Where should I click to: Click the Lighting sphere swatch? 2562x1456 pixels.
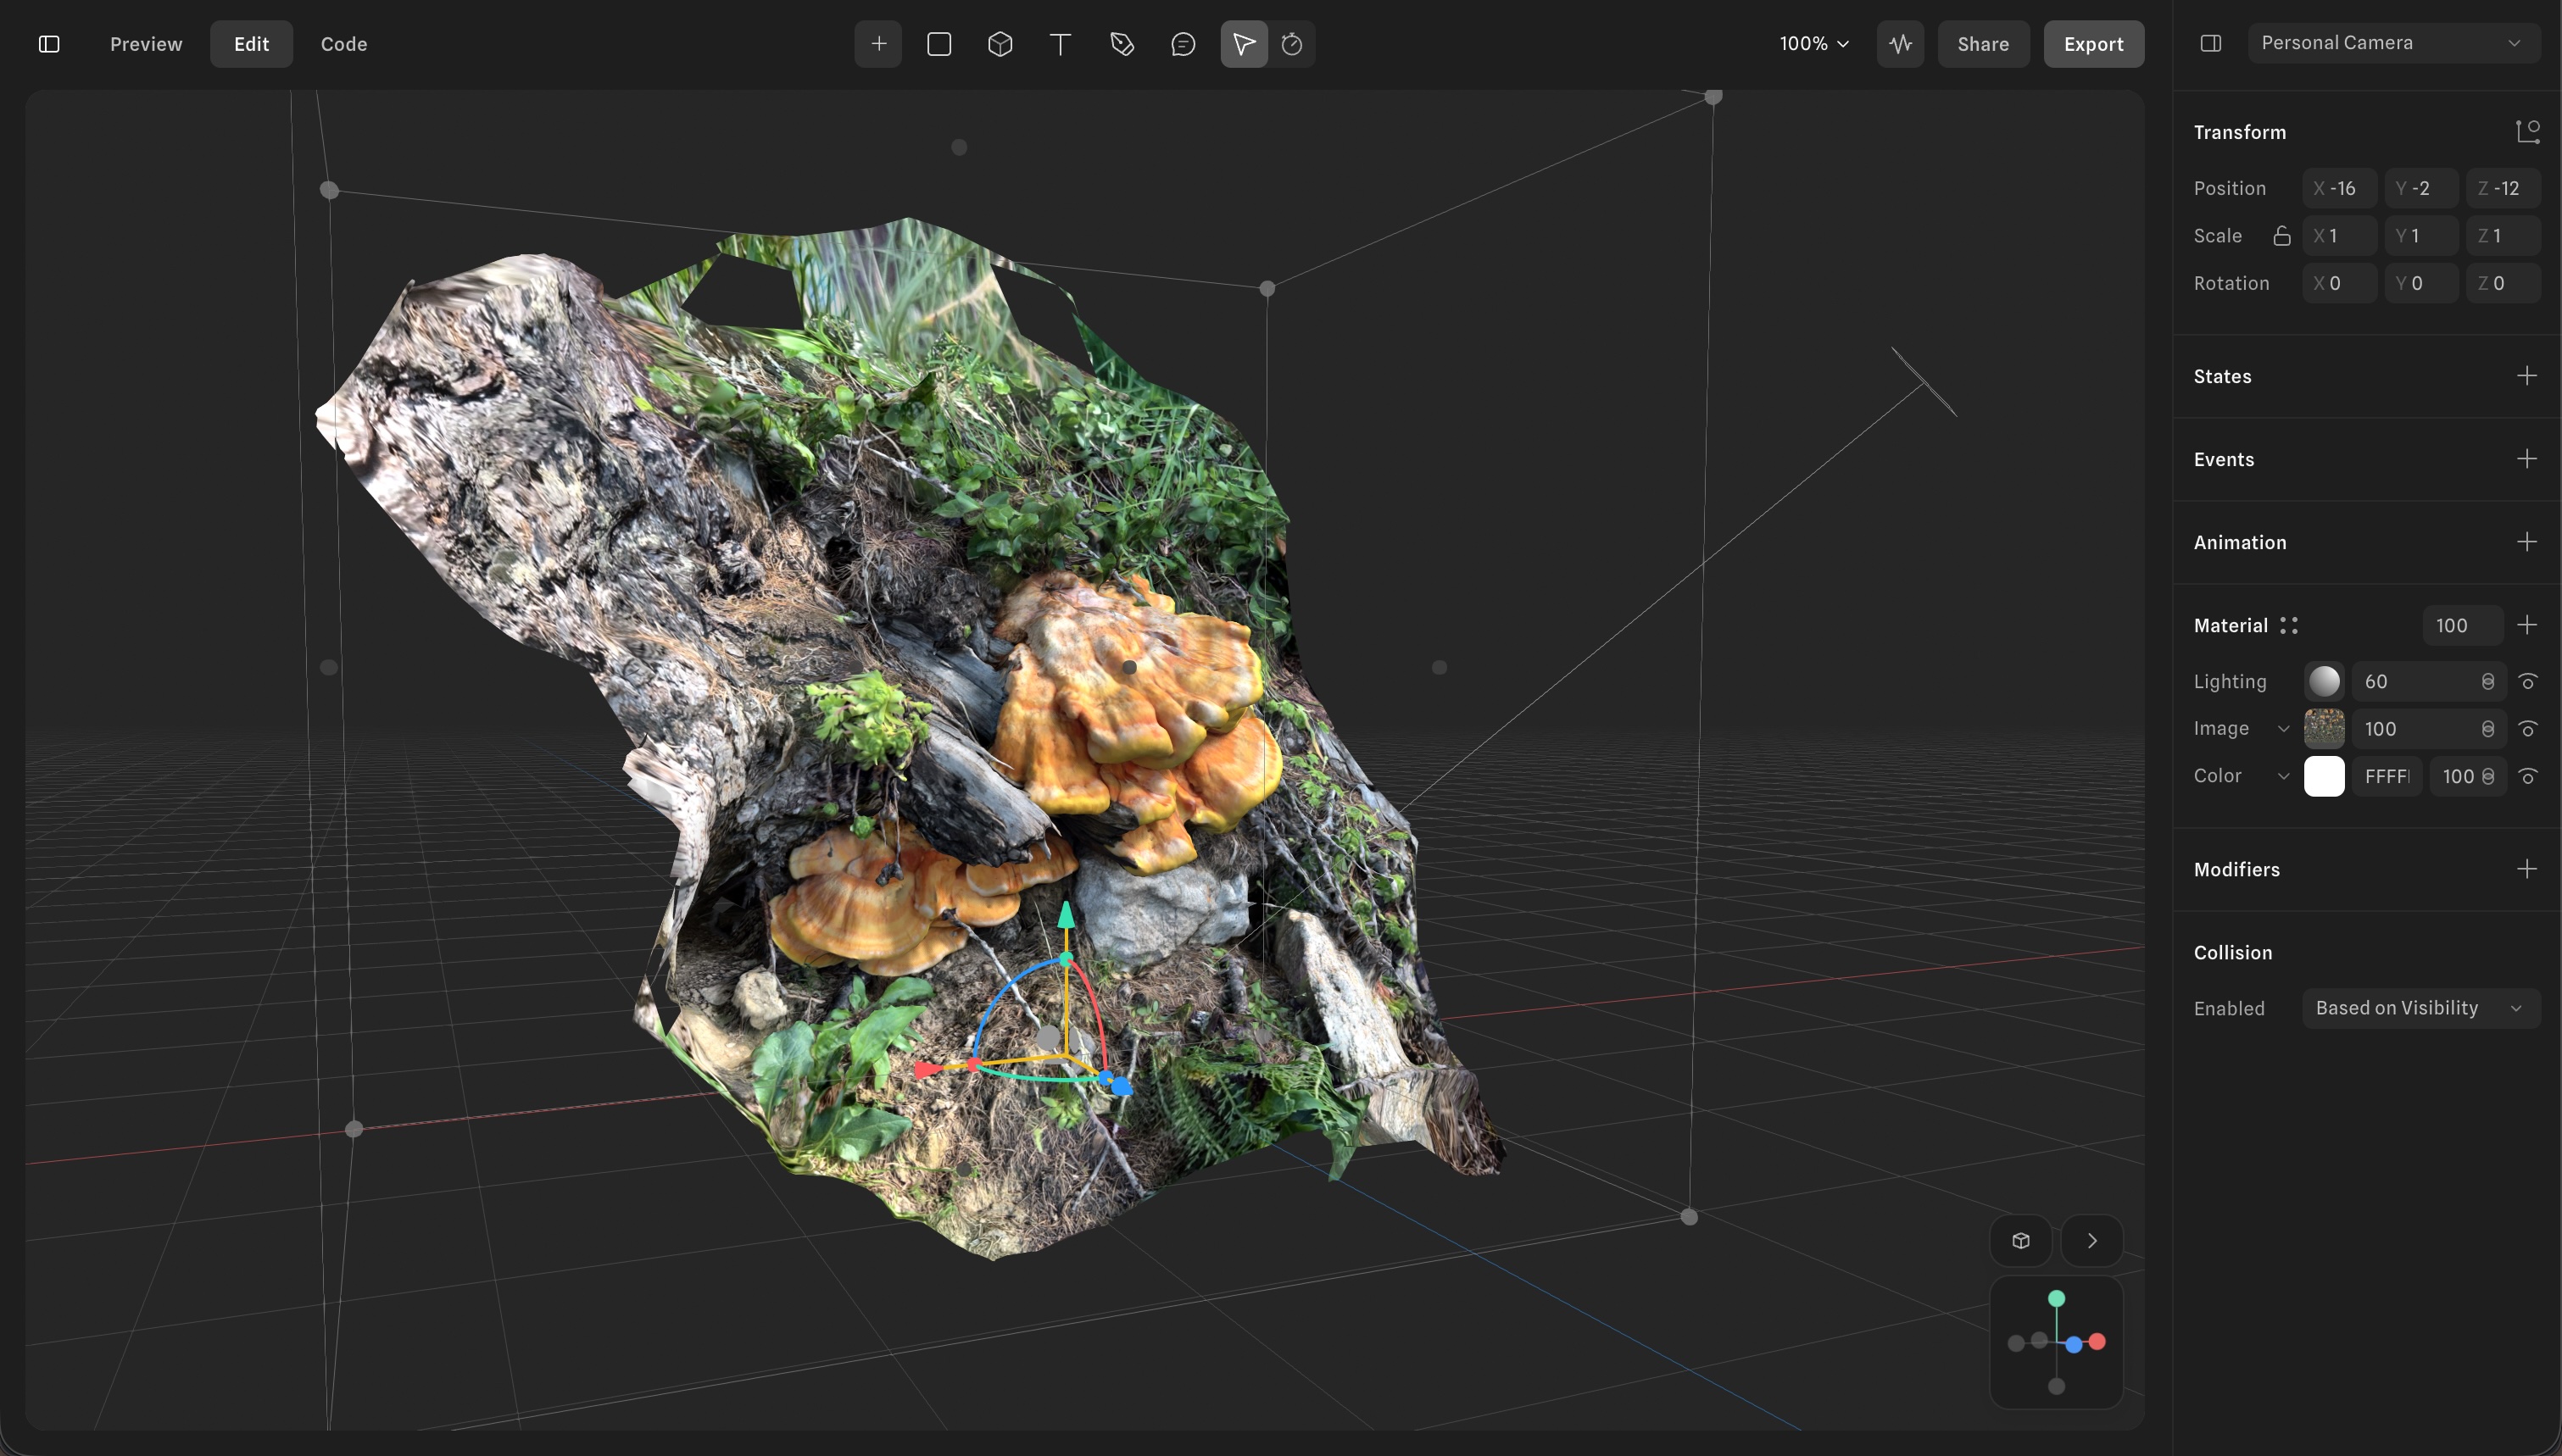tap(2324, 682)
